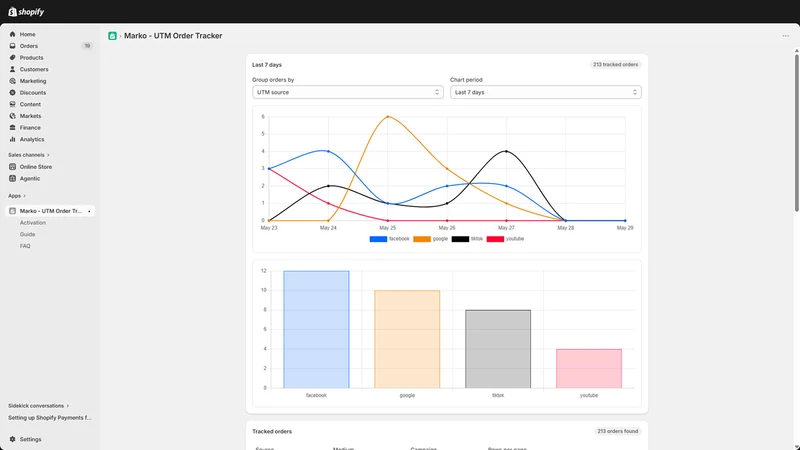
Task: Click the Orders inbox icon
Action: (x=13, y=46)
